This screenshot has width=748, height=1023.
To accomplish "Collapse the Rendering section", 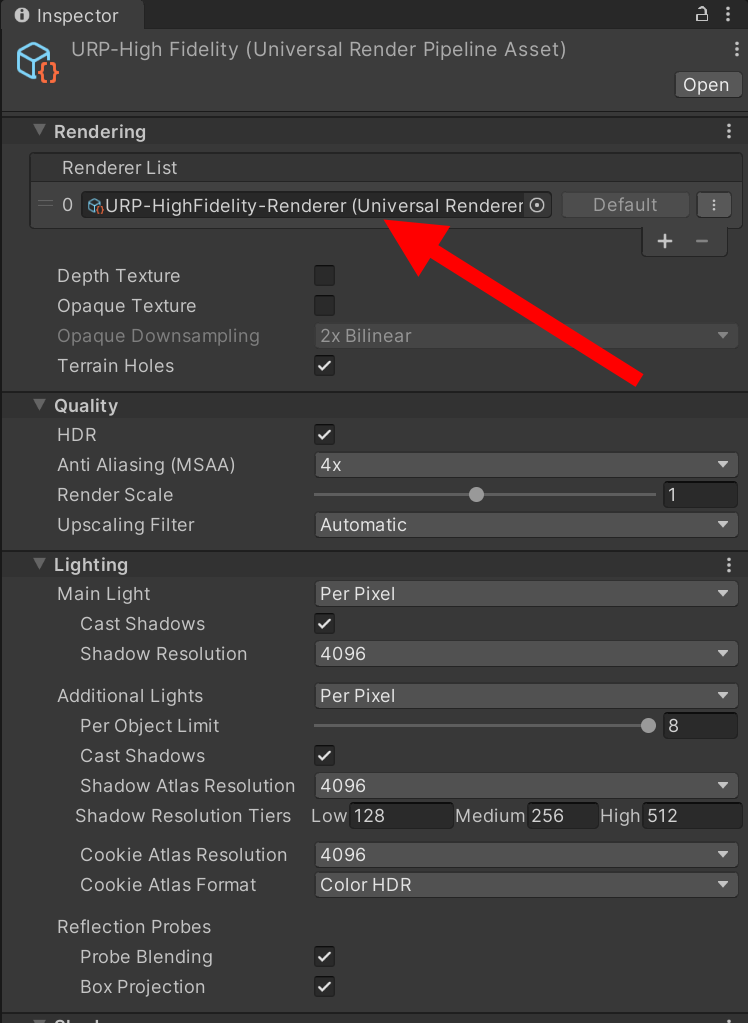I will point(39,130).
